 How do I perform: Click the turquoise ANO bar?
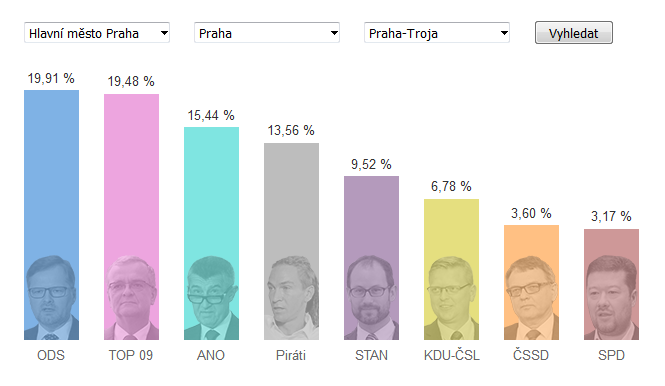(x=211, y=191)
